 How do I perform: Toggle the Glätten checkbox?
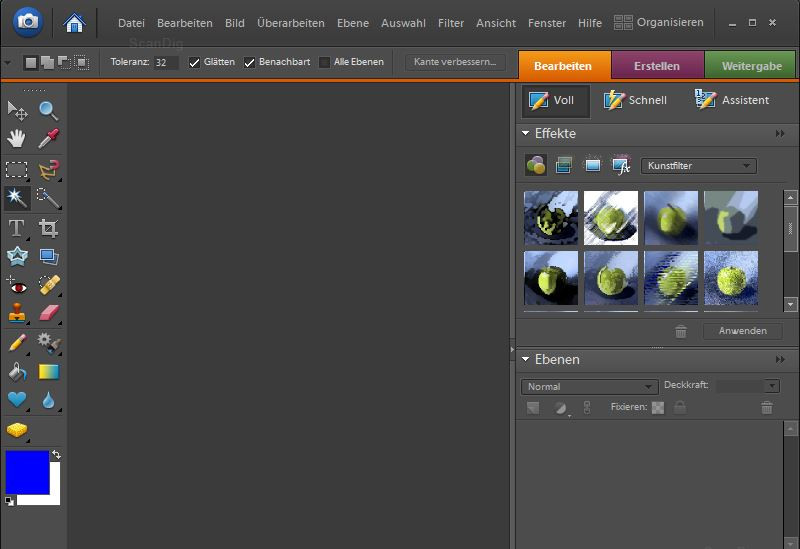[x=195, y=62]
